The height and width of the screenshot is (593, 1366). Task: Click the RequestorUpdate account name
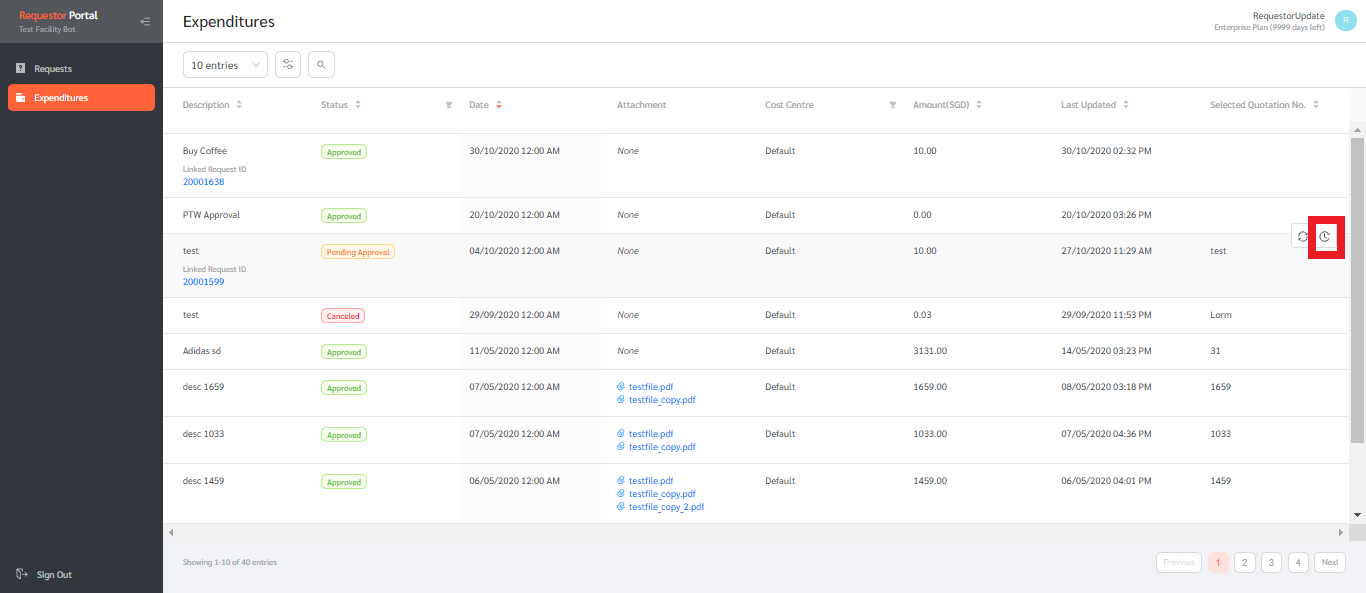pyautogui.click(x=1289, y=16)
